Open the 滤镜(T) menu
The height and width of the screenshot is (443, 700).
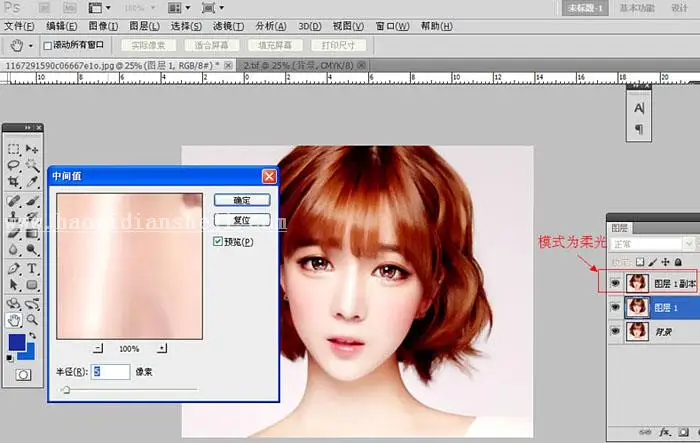click(229, 26)
